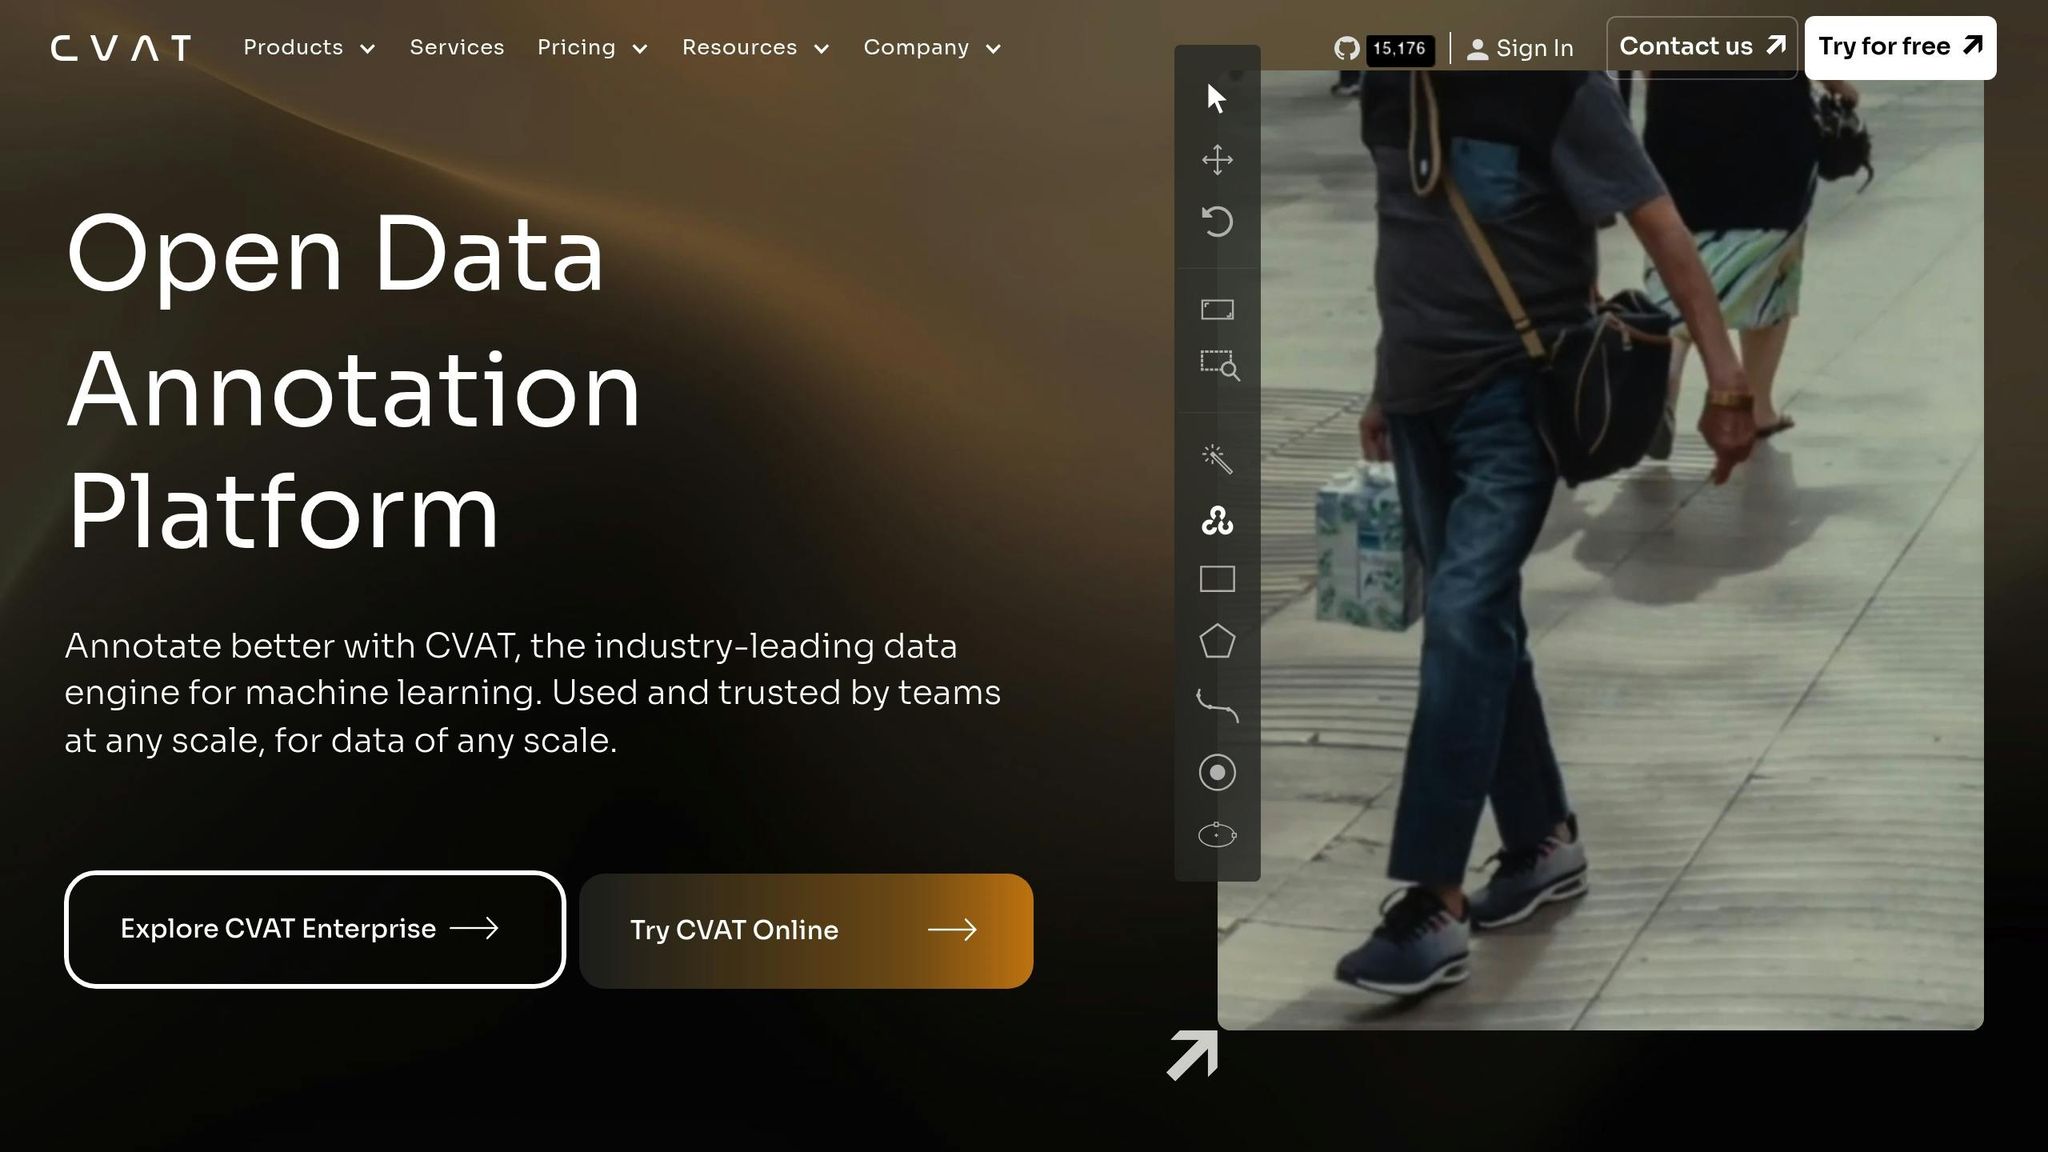2048x1152 pixels.
Task: Click Explore CVAT Enterprise button
Action: (315, 929)
